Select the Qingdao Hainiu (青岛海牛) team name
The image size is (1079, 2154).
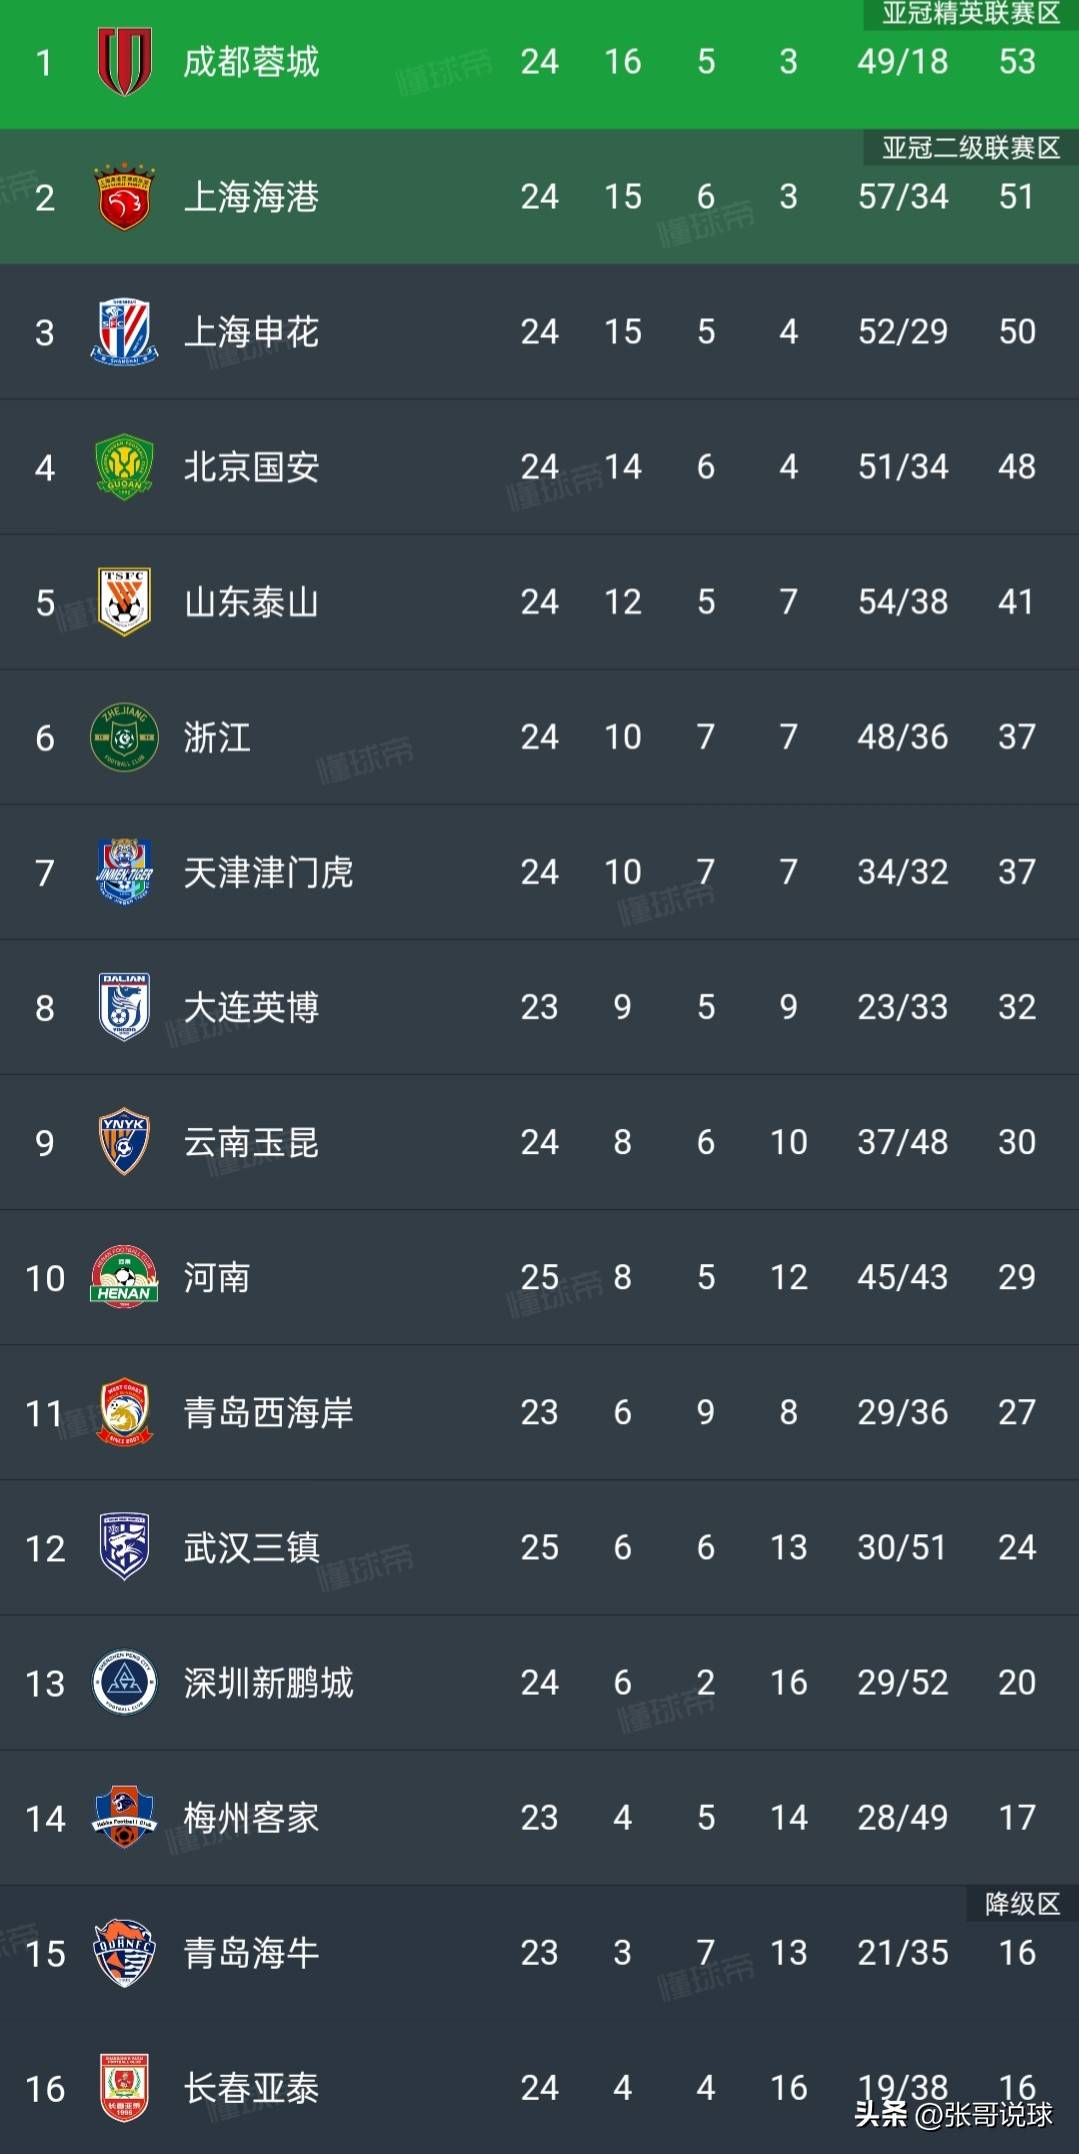tap(251, 1953)
